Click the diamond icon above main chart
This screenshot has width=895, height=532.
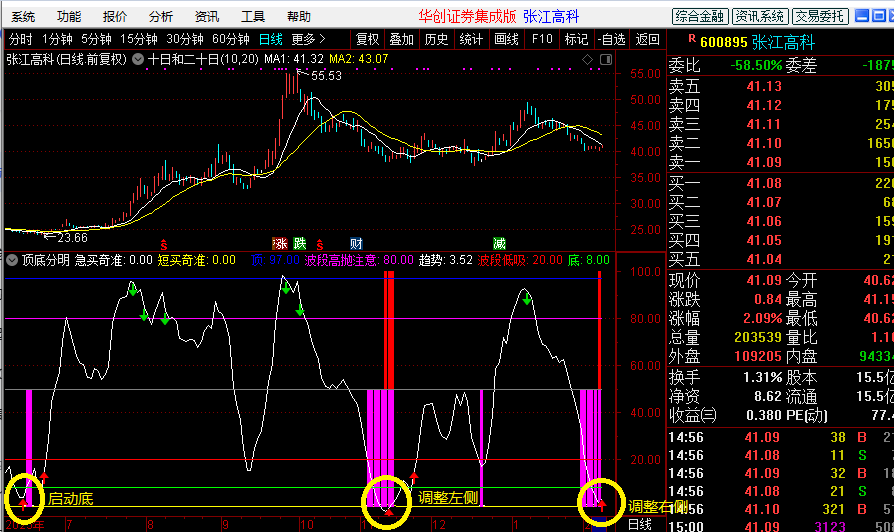587,59
